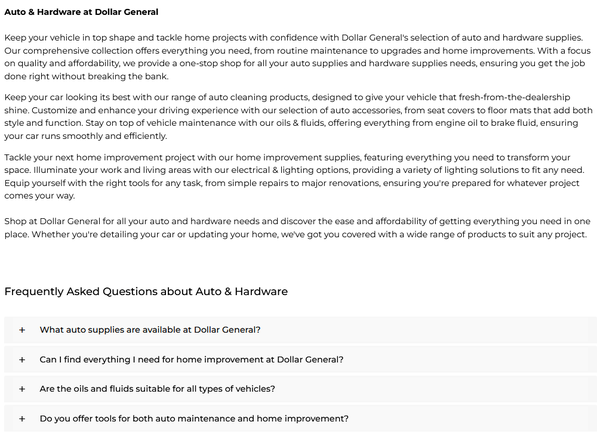600x437 pixels.
Task: Expand "Can I find everything I need" FAQ
Action: [x=191, y=359]
